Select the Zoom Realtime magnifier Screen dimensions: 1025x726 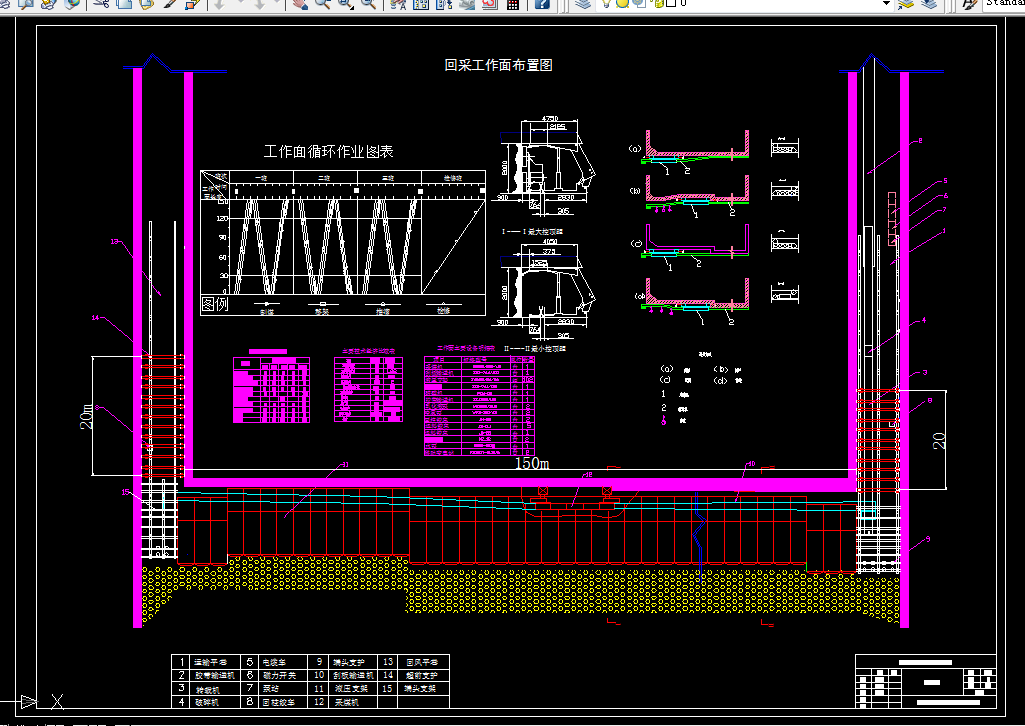(x=322, y=3)
